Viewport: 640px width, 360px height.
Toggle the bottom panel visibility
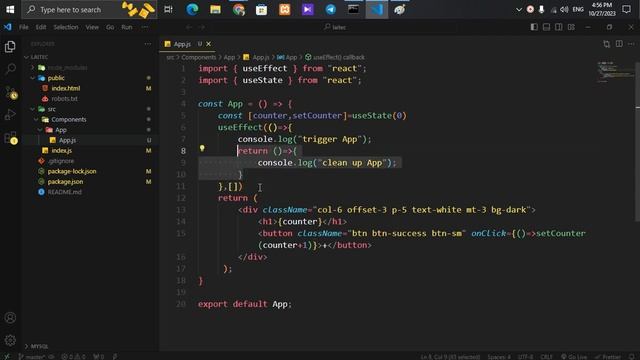(x=546, y=27)
